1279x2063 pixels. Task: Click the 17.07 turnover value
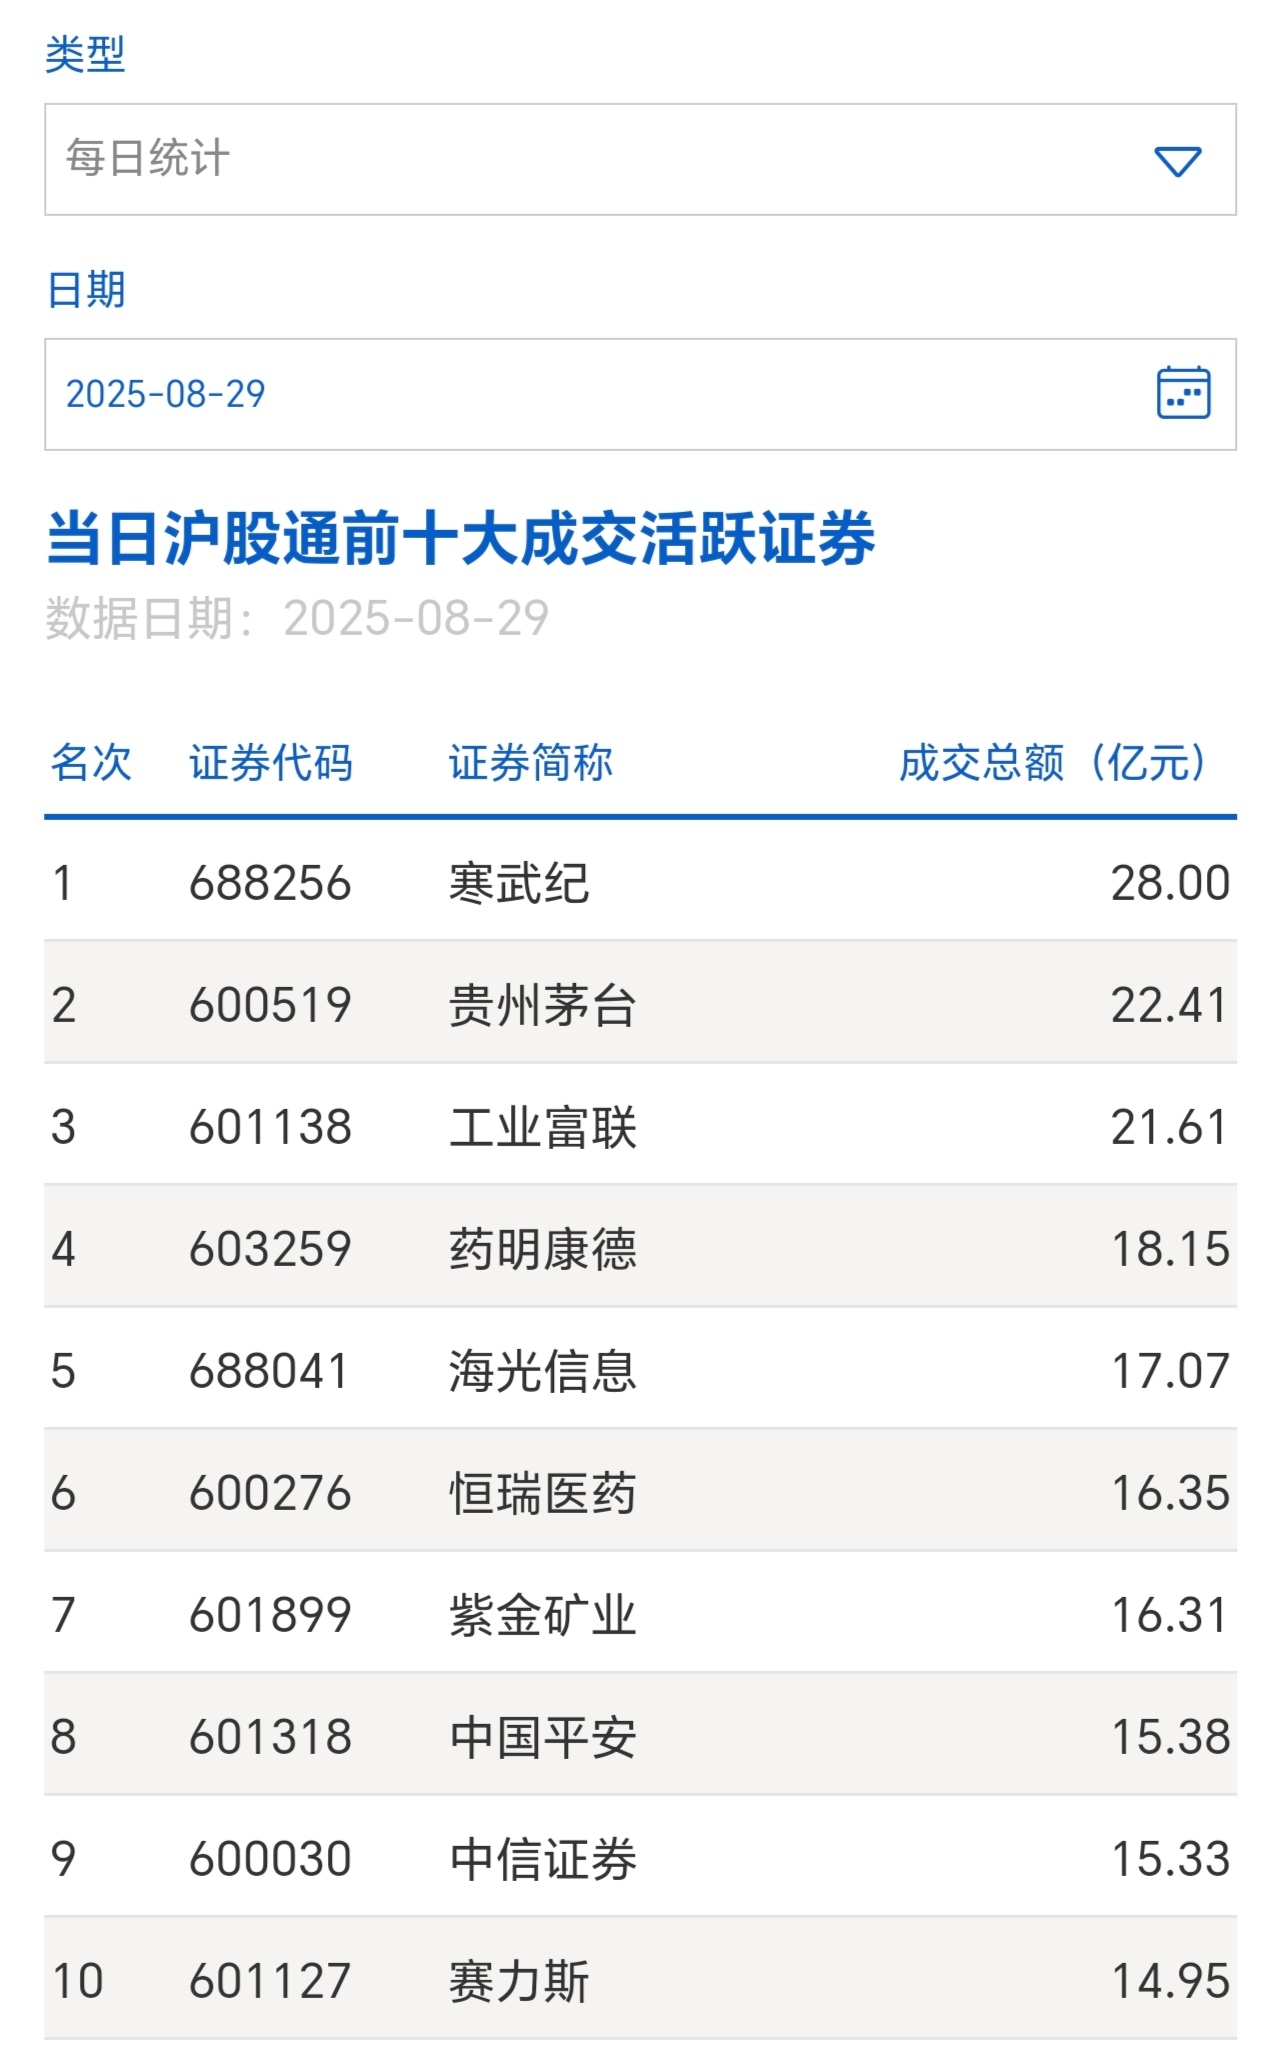pyautogui.click(x=1170, y=1372)
